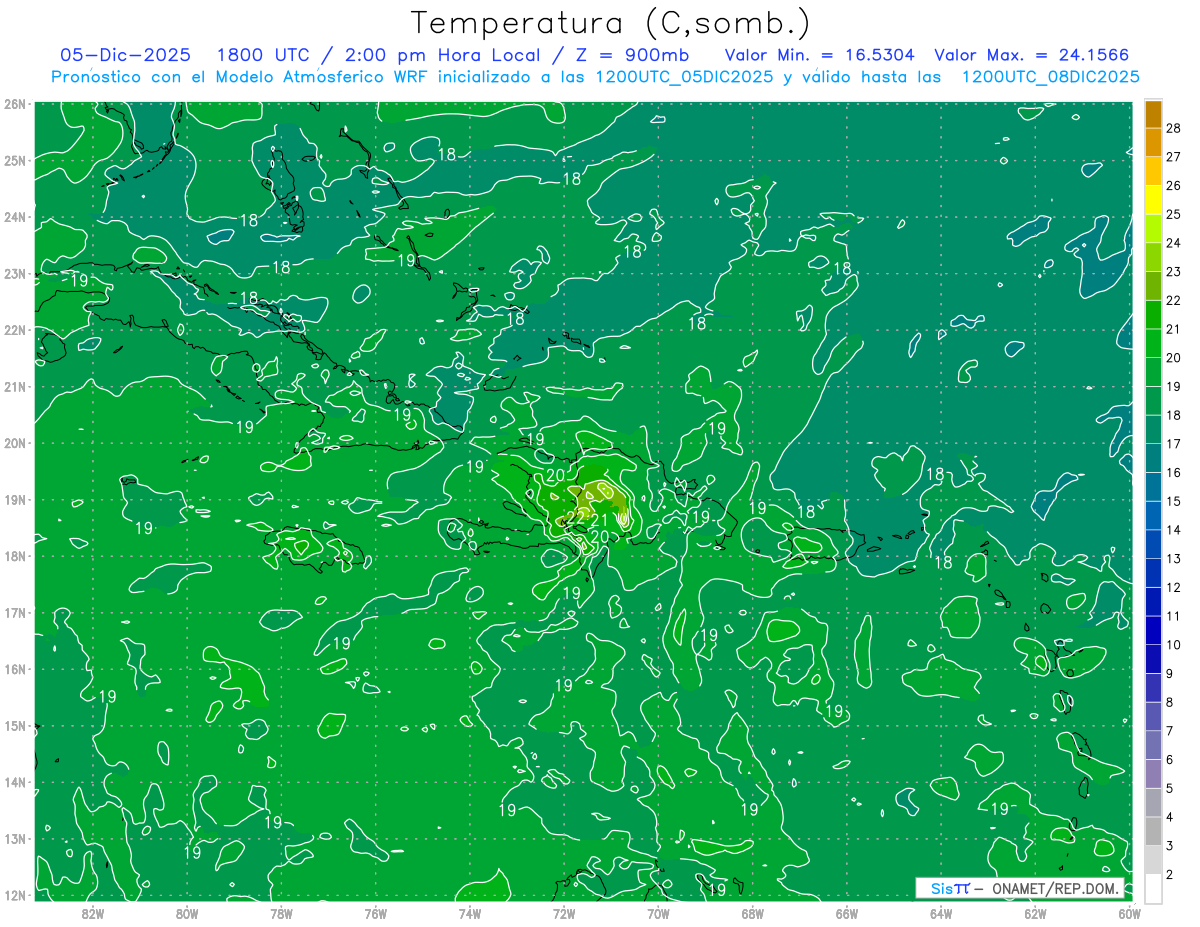Click the legend value "2"
The width and height of the screenshot is (1200, 927).
click(x=1170, y=875)
